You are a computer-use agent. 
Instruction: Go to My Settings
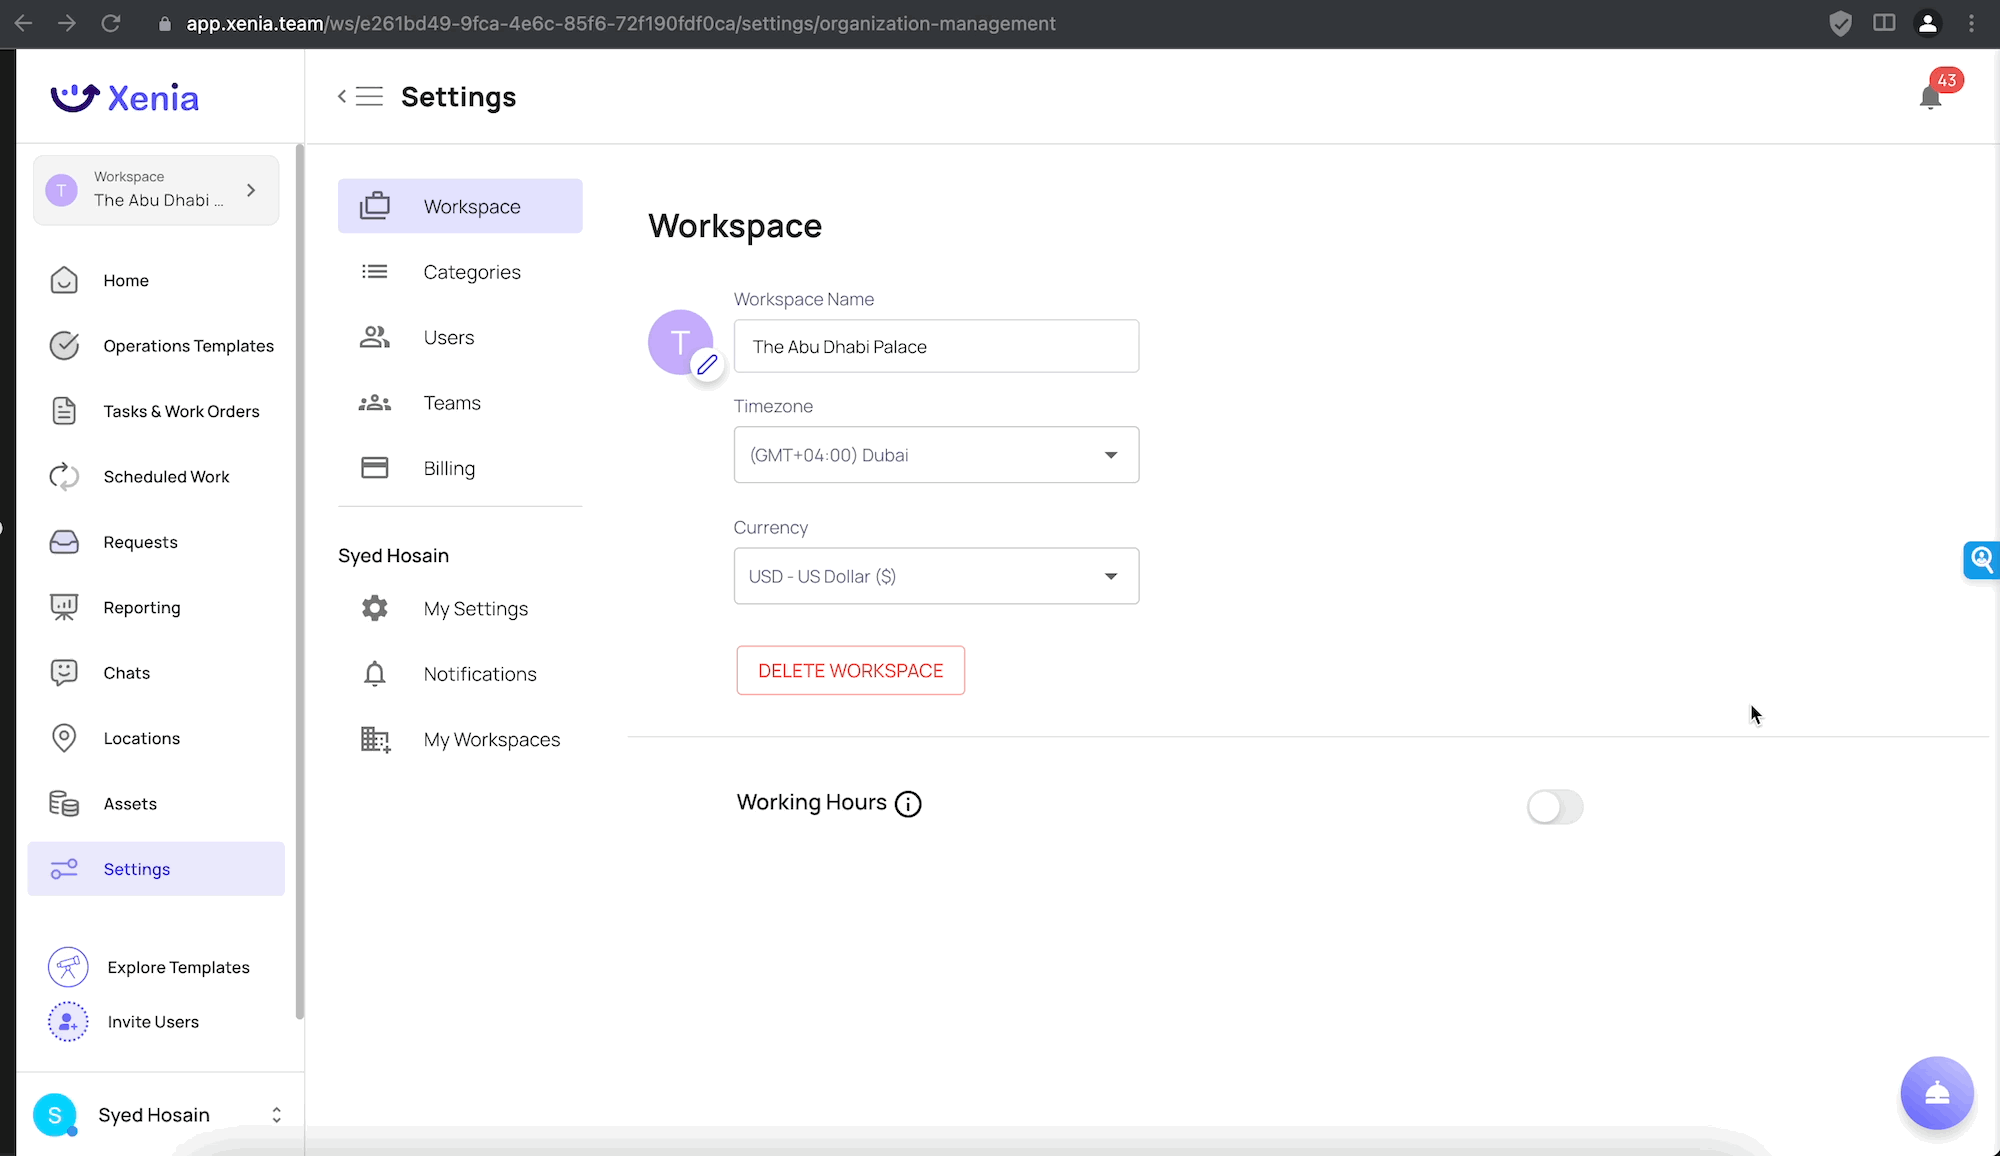460,608
